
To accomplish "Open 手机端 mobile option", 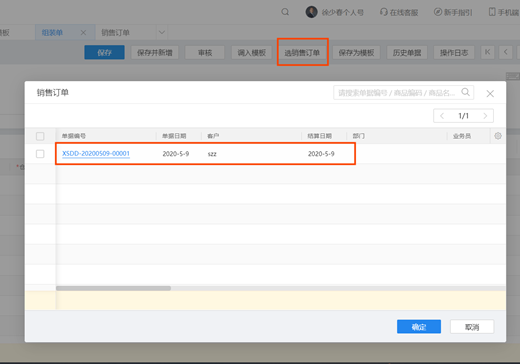I will coord(504,12).
